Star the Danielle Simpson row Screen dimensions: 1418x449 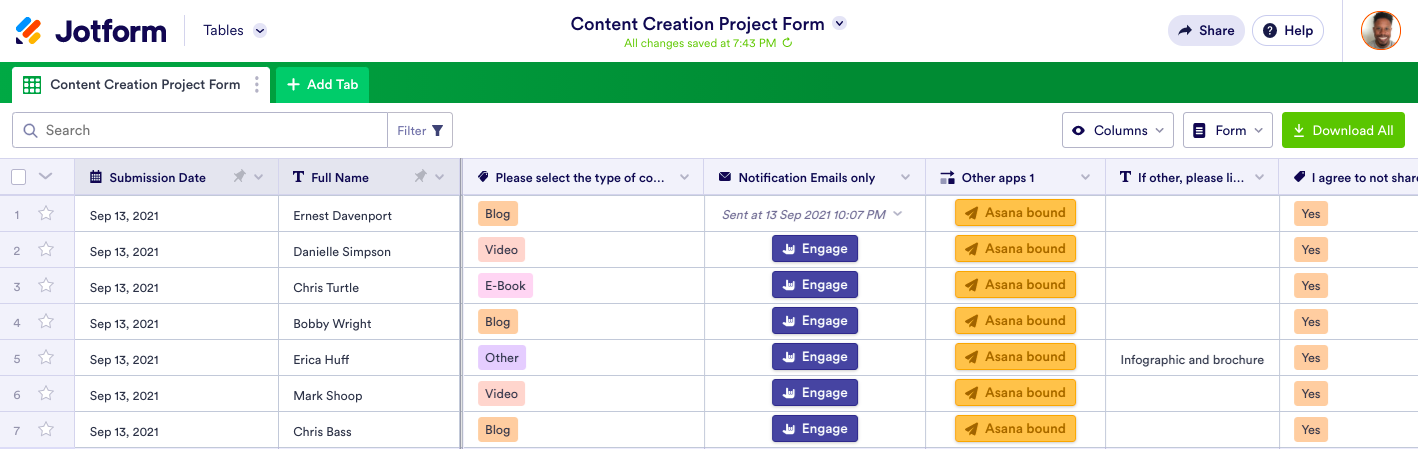click(46, 249)
